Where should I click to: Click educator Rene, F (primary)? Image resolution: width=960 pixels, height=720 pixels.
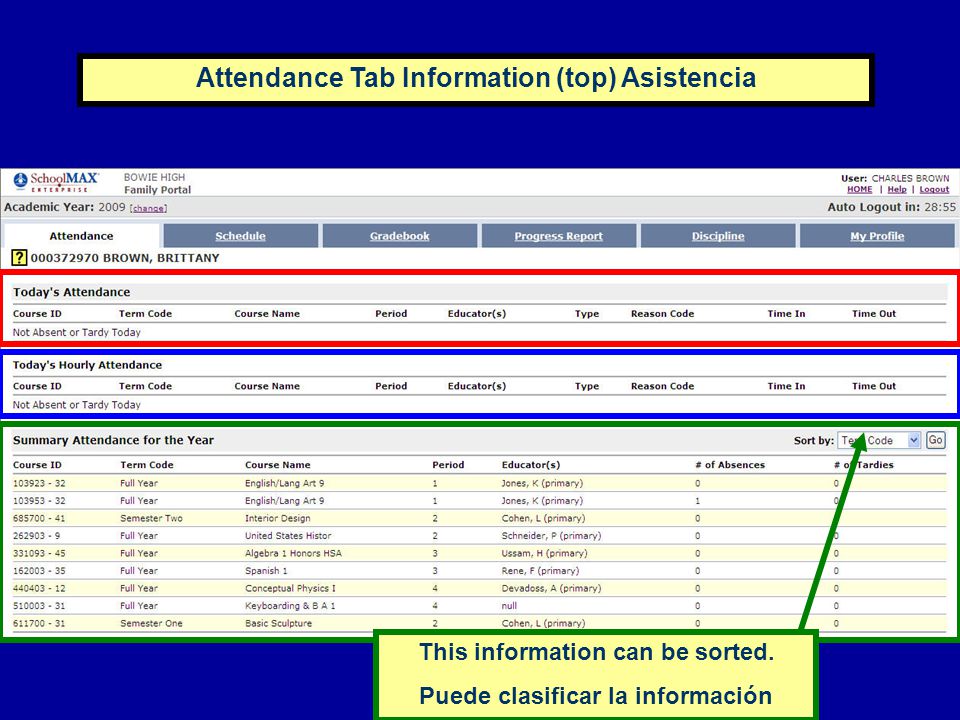[x=540, y=571]
